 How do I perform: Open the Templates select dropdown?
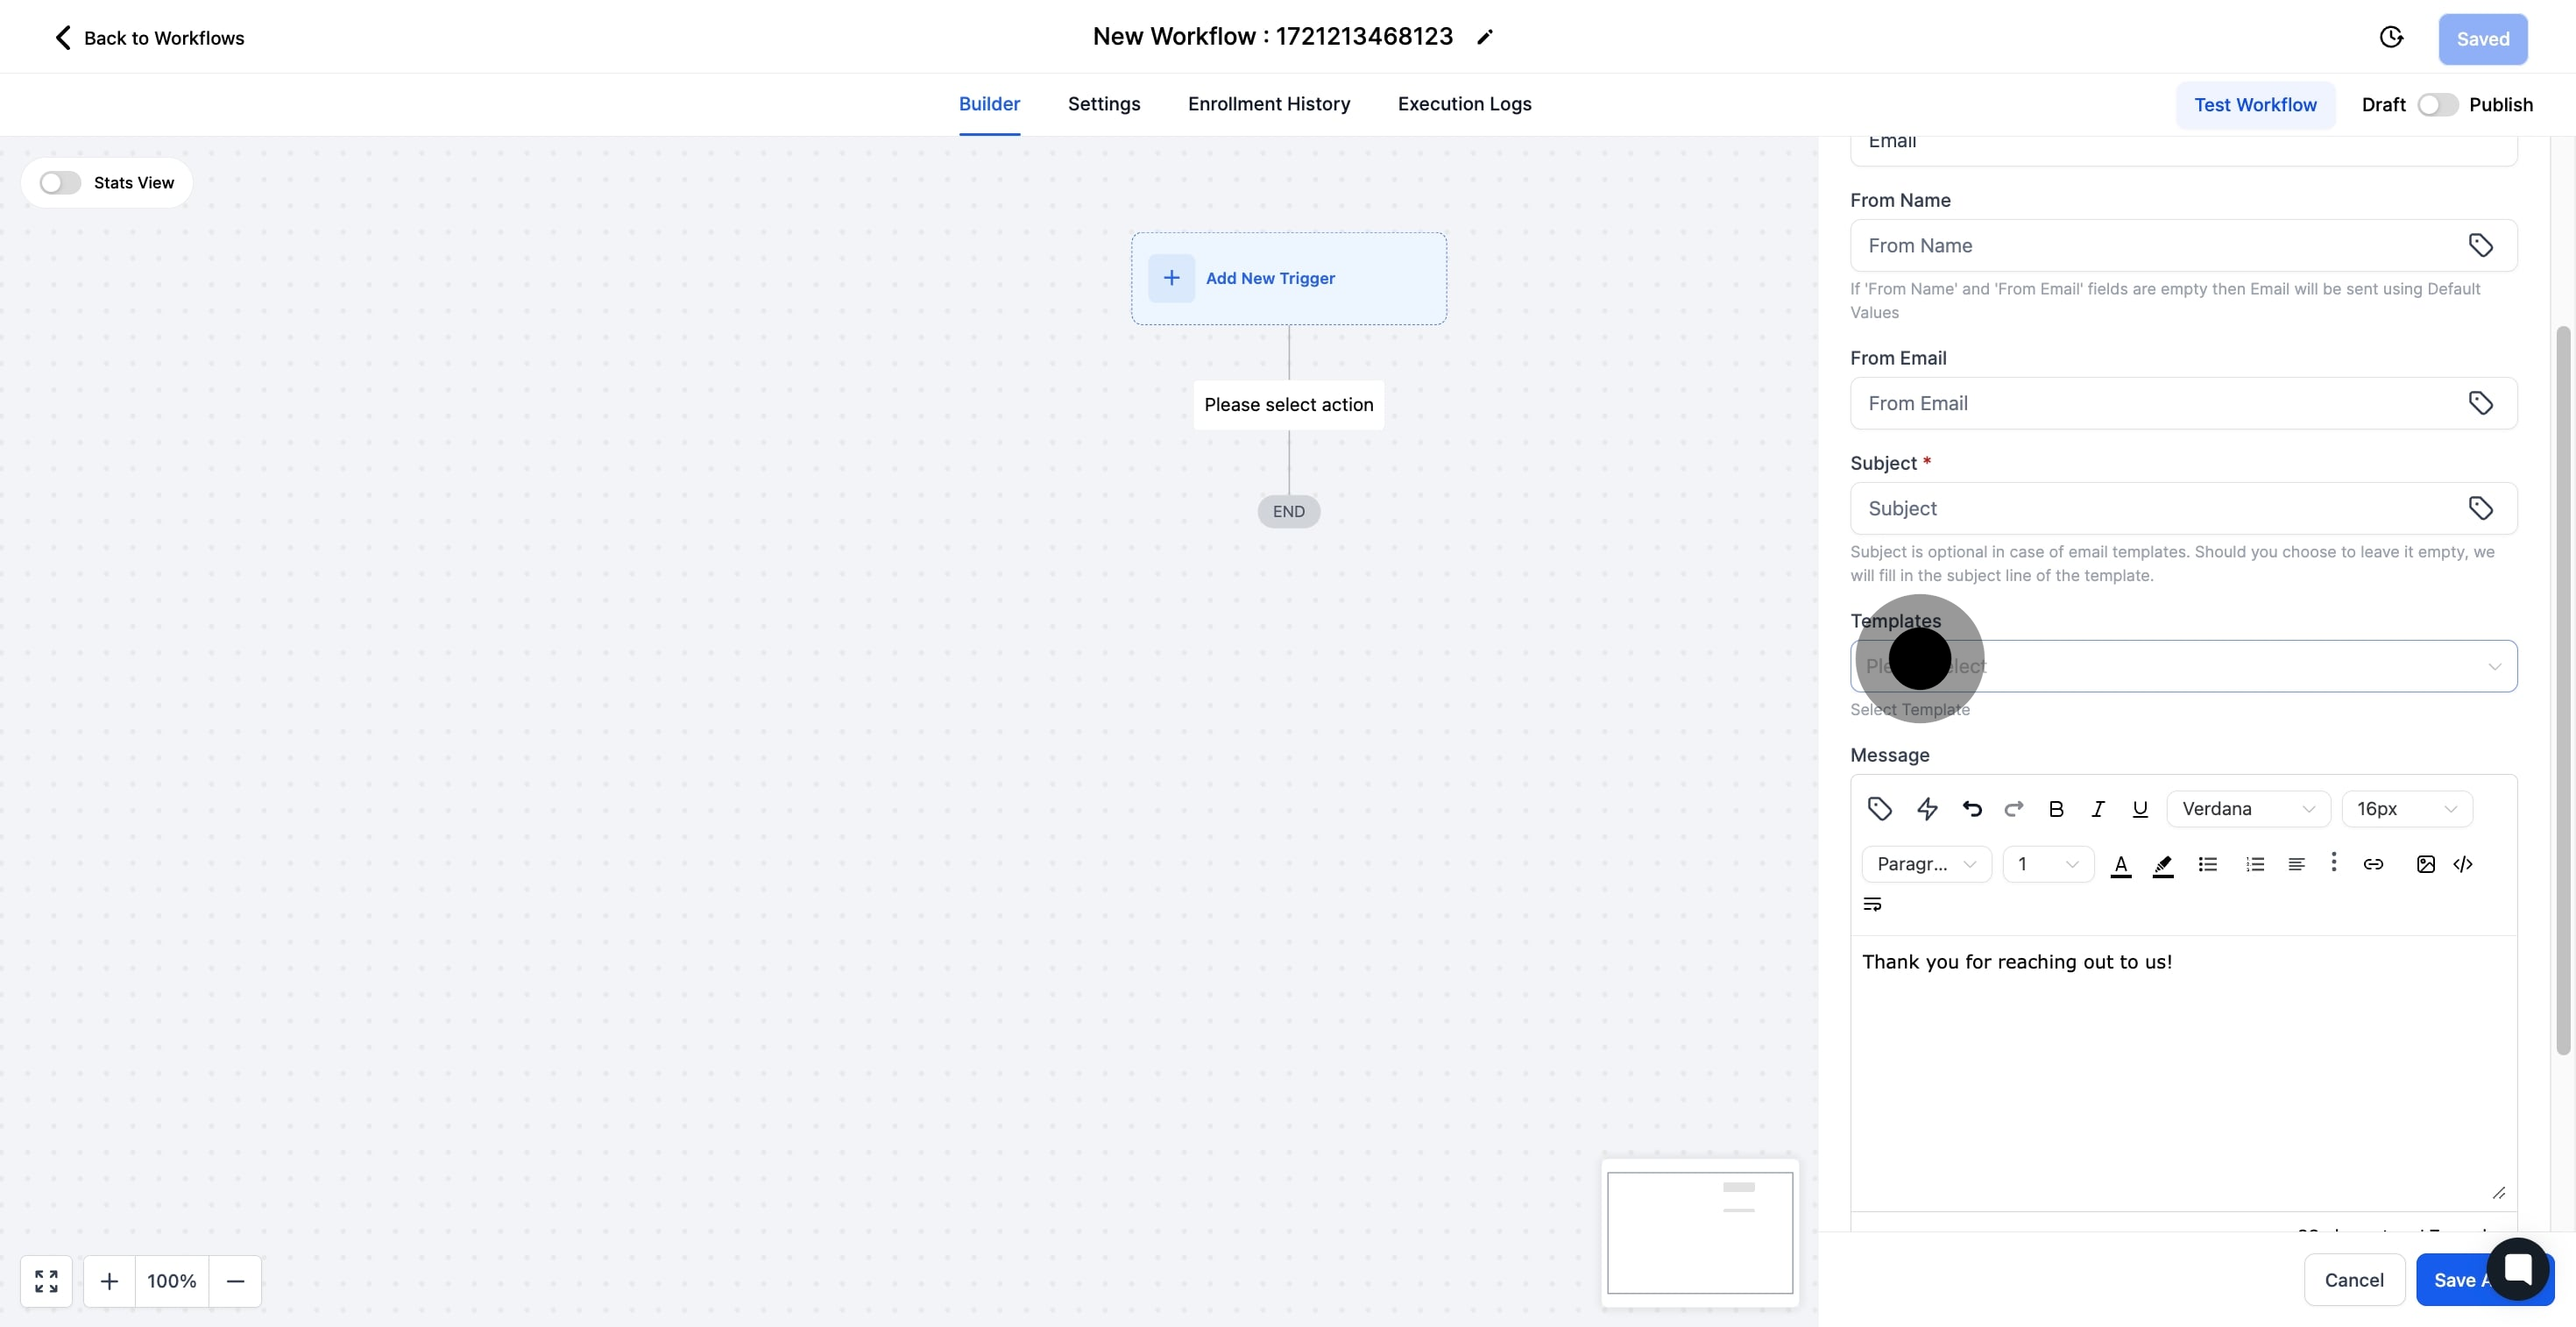pos(2183,666)
